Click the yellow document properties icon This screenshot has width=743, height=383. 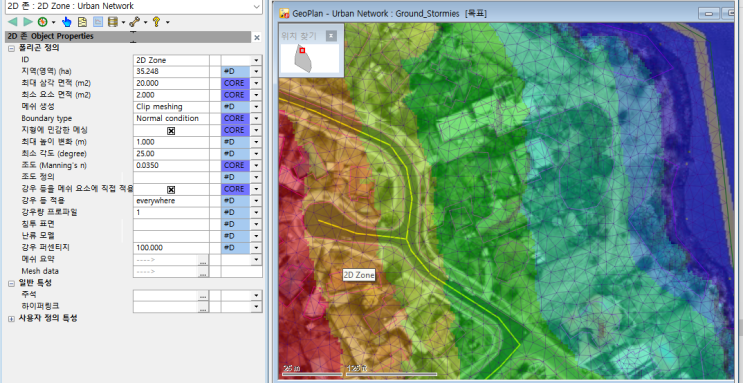[82, 22]
